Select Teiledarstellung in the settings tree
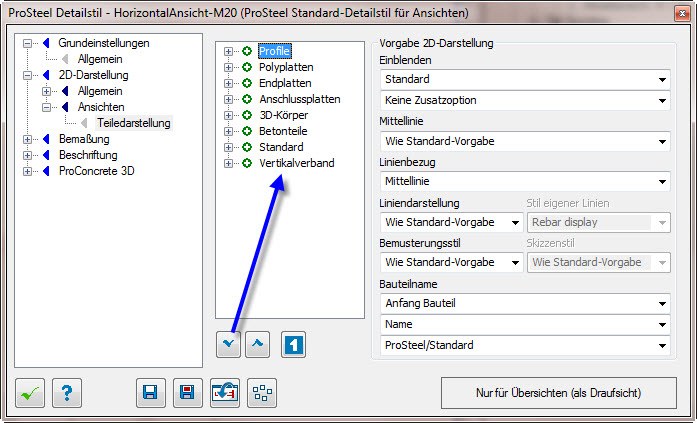The height and width of the screenshot is (423, 697). pos(134,123)
